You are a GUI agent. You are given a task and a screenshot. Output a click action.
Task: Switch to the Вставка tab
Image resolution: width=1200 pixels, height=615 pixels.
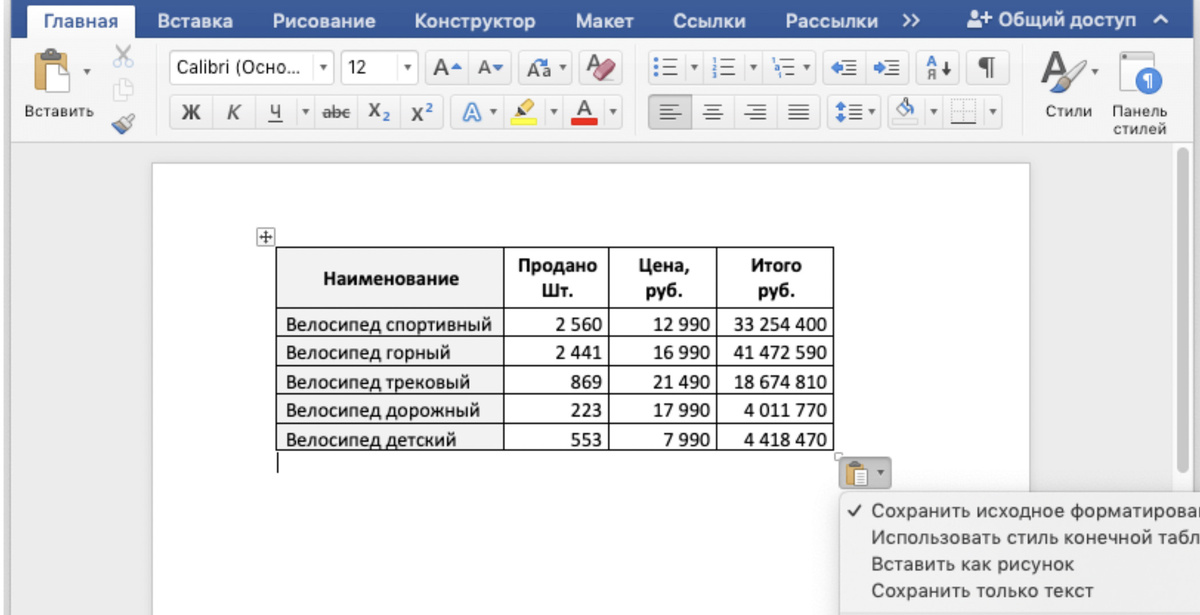pyautogui.click(x=195, y=21)
